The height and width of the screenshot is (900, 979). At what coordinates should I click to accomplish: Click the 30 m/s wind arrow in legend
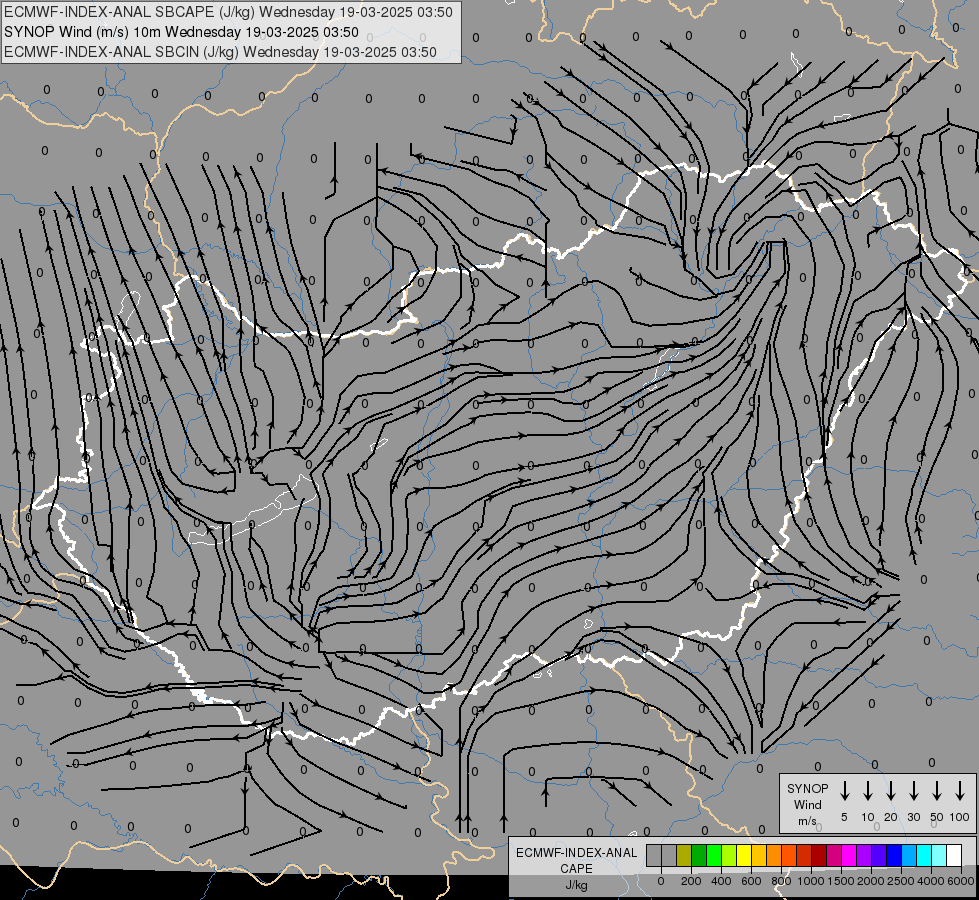click(x=913, y=791)
